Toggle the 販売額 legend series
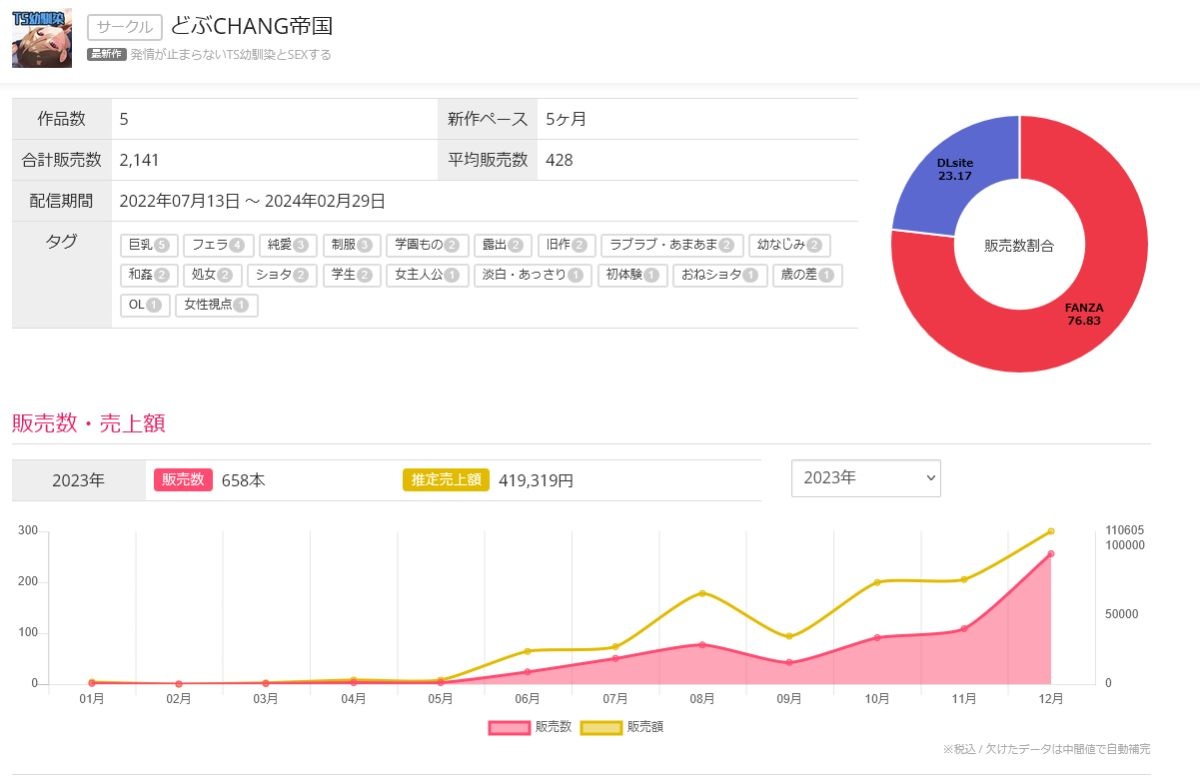 (x=622, y=727)
